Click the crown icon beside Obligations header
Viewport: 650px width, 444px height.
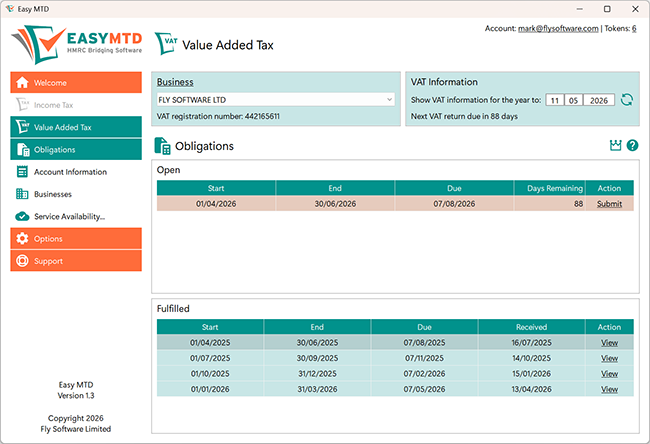[616, 145]
